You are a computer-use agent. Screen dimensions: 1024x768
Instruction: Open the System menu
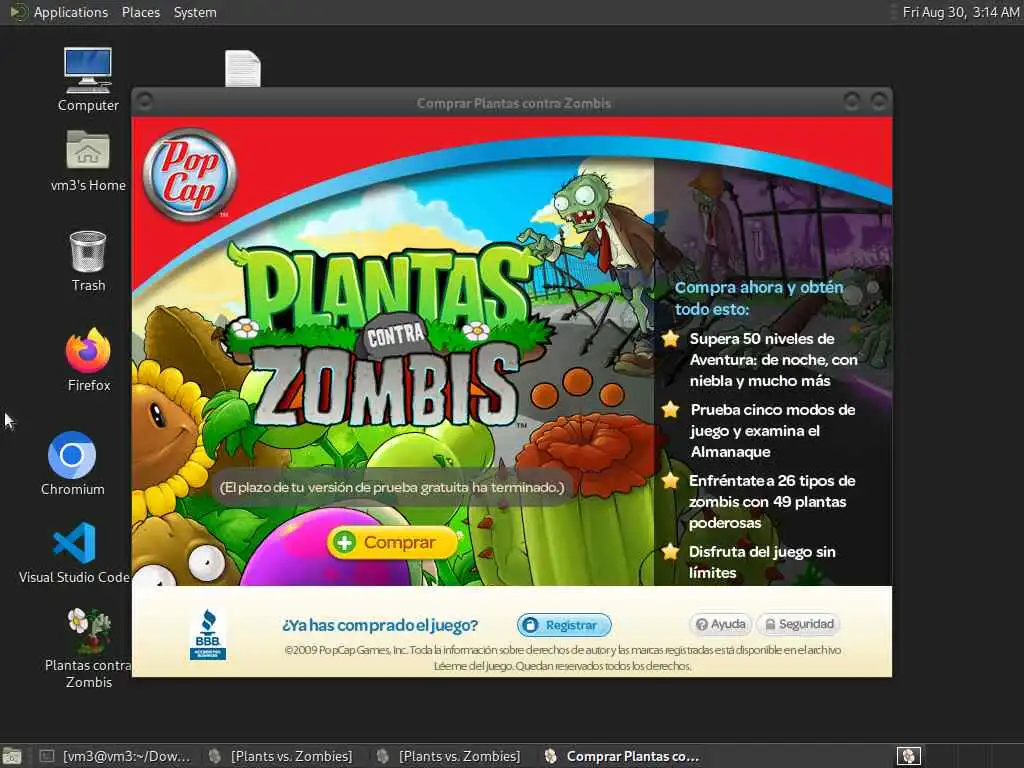[x=195, y=12]
